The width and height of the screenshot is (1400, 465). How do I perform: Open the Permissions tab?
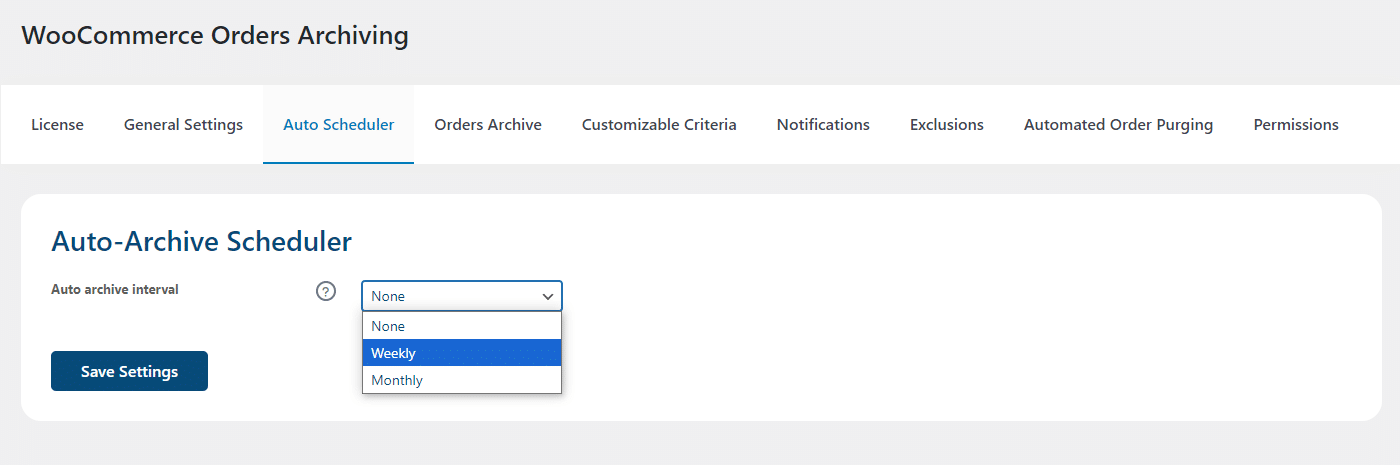tap(1296, 125)
